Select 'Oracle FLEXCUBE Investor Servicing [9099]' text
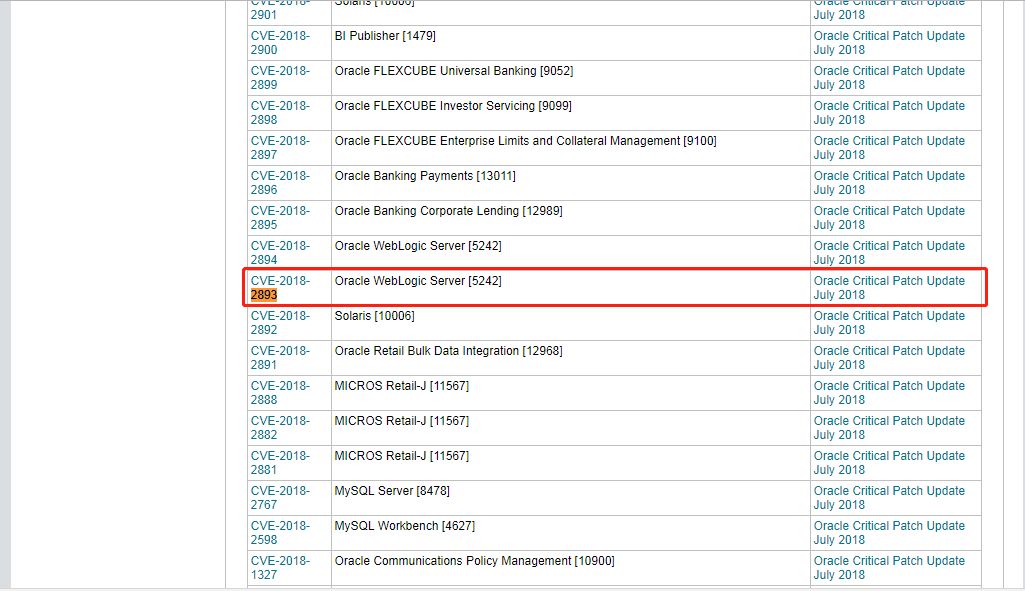 click(x=453, y=106)
